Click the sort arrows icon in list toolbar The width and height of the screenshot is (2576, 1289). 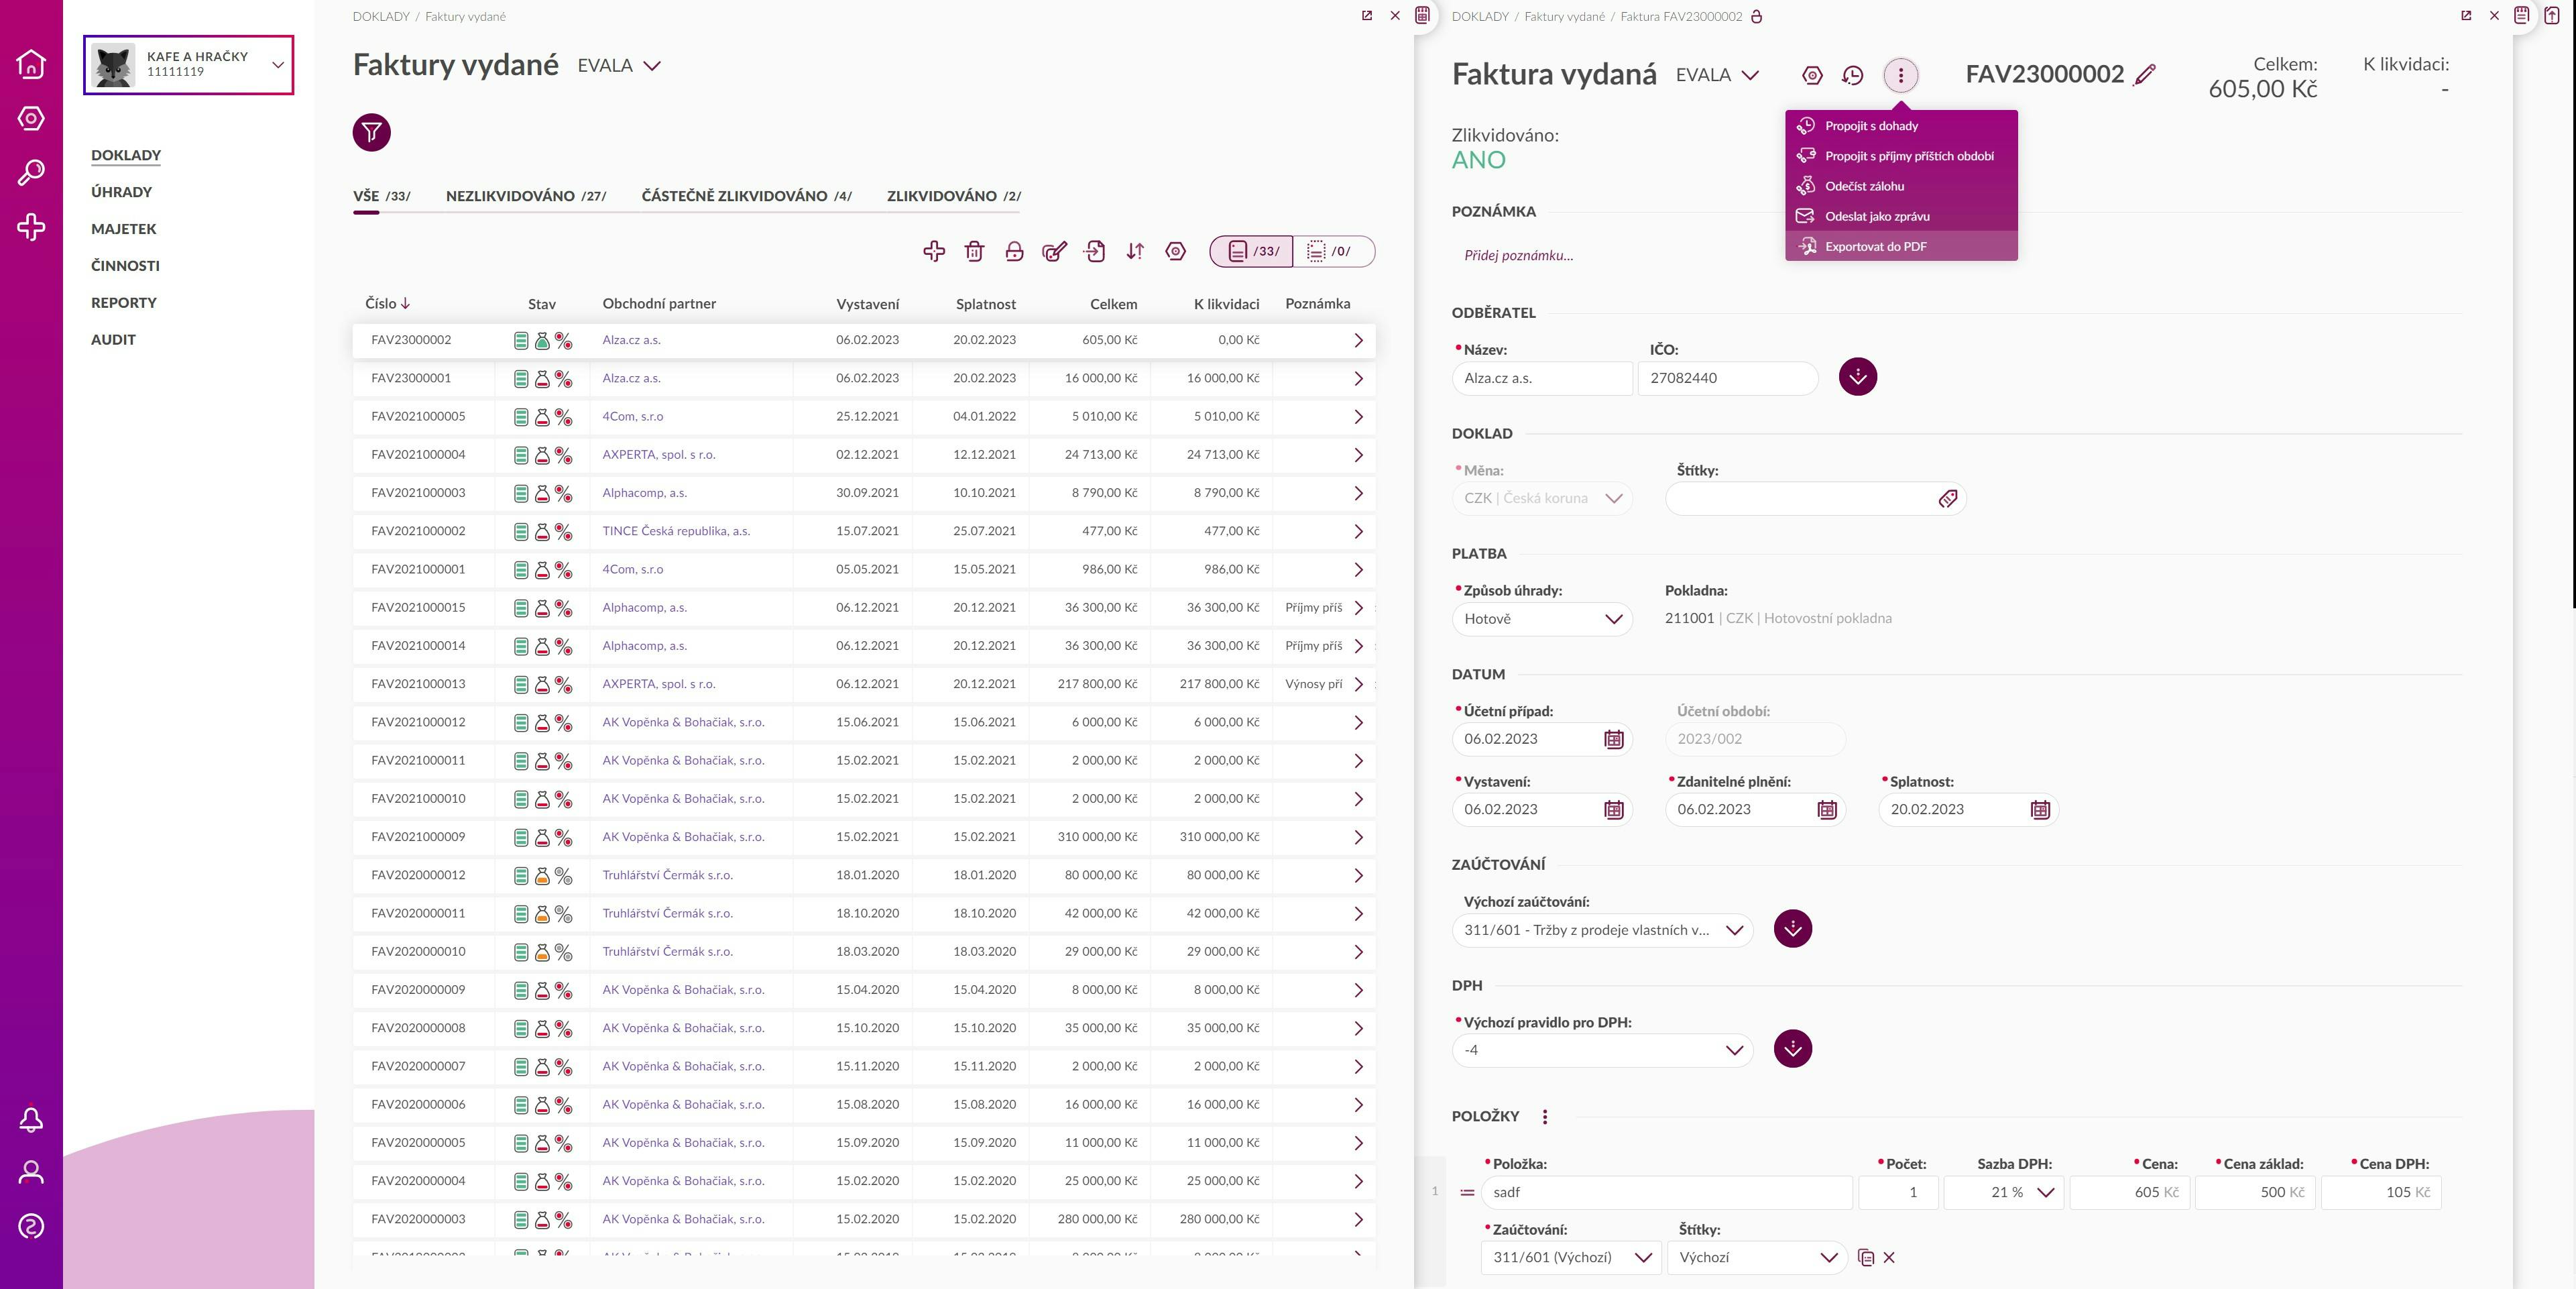point(1135,251)
